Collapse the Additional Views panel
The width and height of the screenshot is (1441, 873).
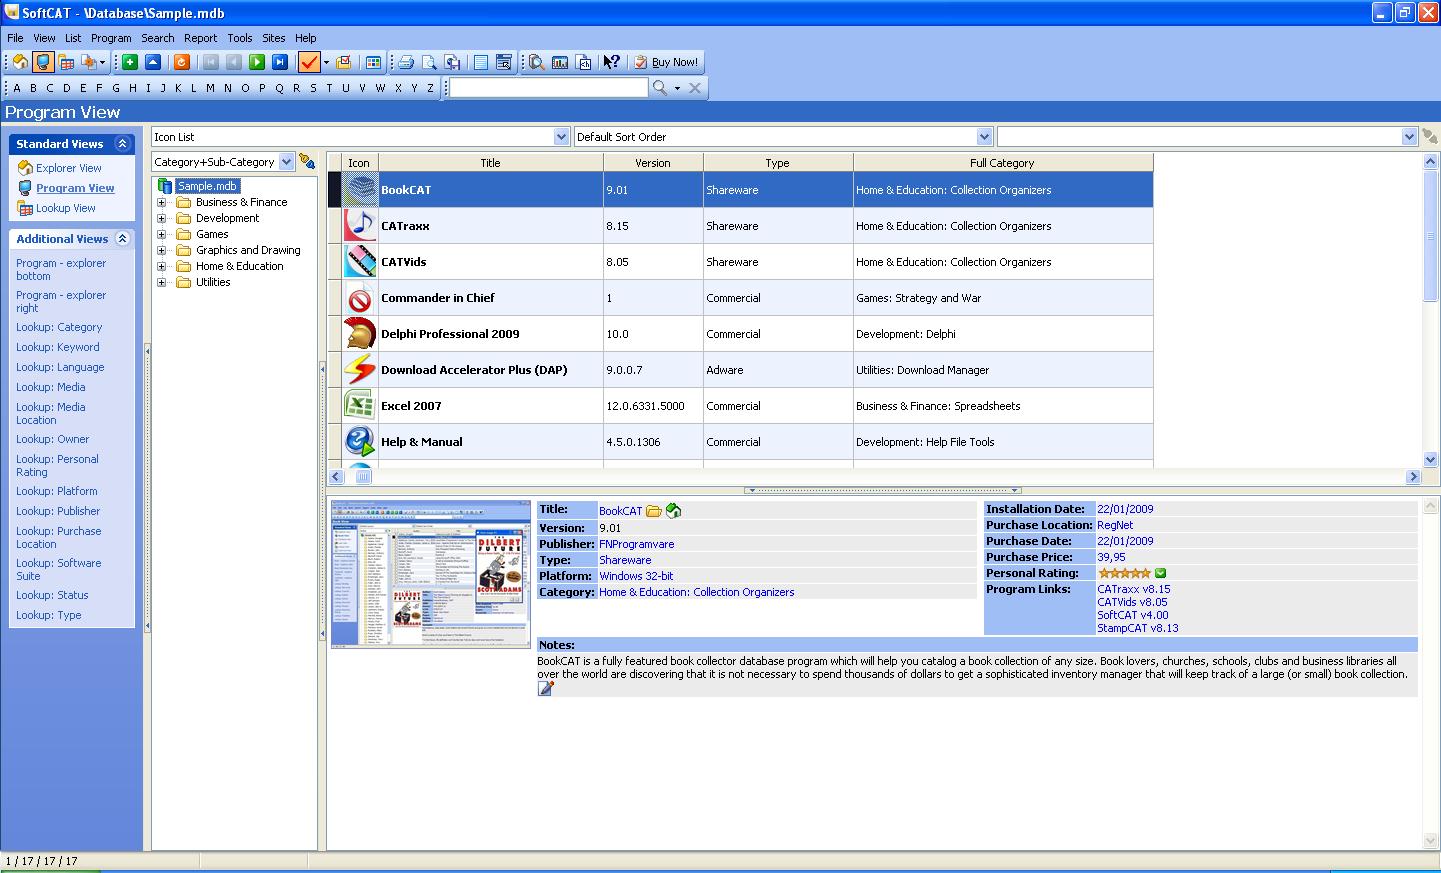click(x=122, y=239)
